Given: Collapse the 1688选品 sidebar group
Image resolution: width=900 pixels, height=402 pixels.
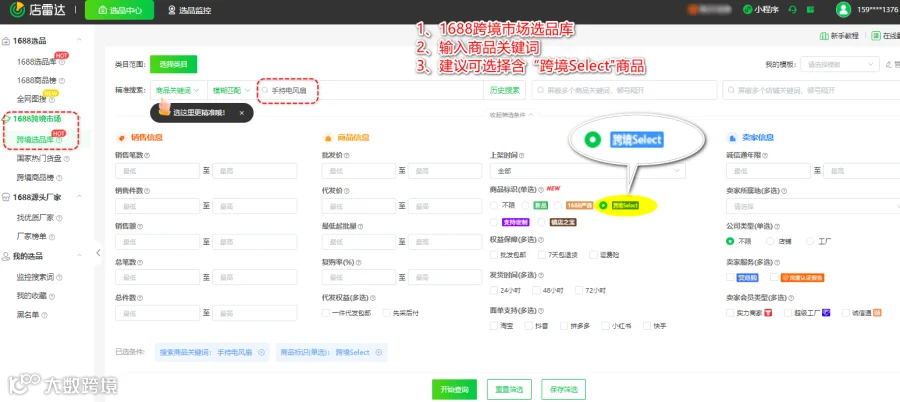Looking at the screenshot, I should [x=80, y=40].
